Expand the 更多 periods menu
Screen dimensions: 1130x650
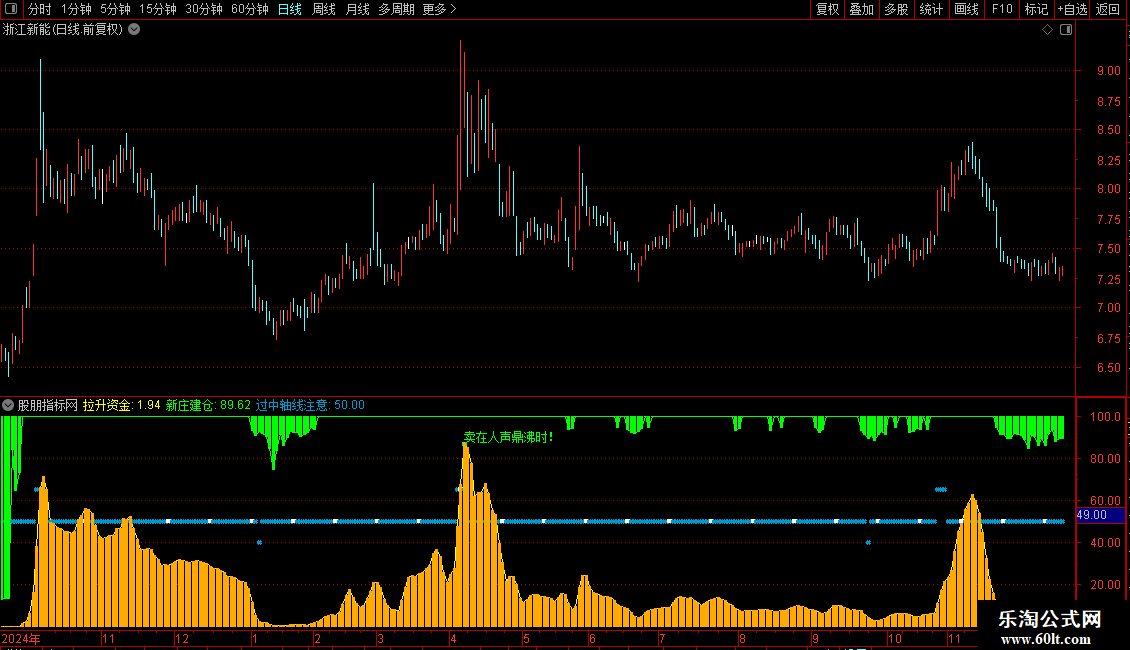pos(440,9)
